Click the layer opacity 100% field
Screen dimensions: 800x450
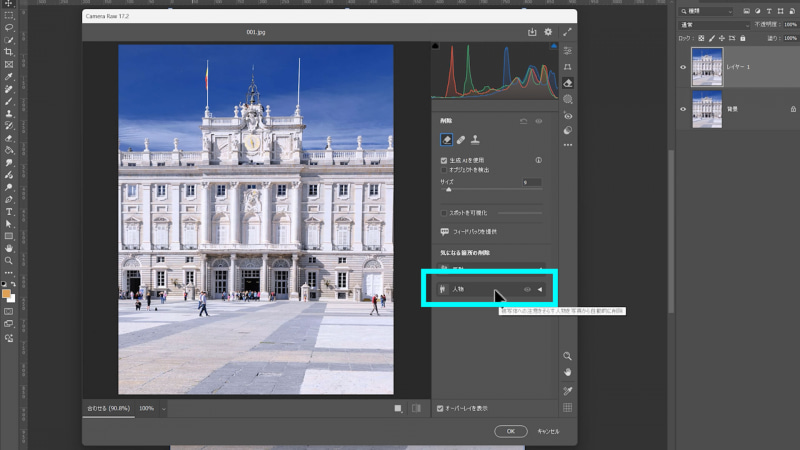pos(790,24)
